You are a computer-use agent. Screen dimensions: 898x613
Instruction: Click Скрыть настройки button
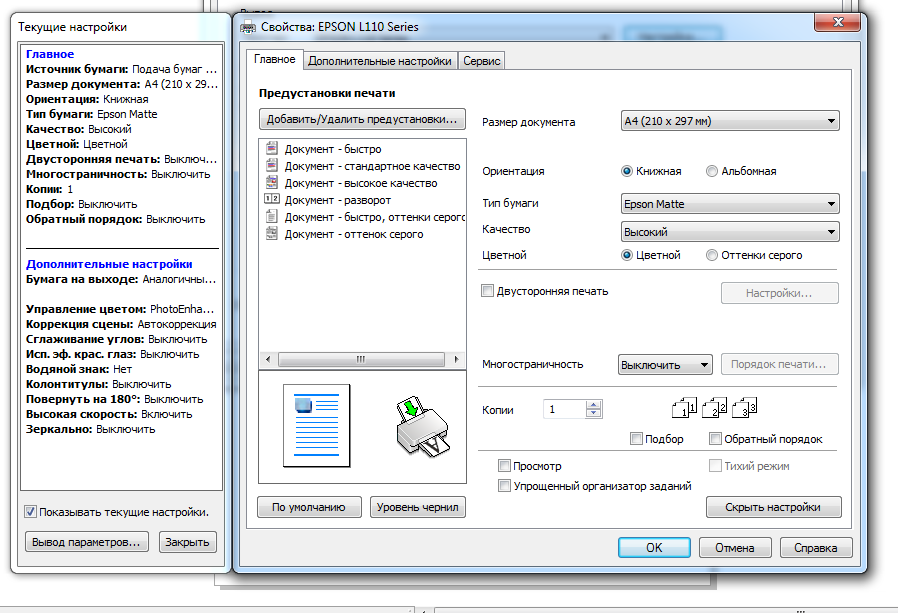[773, 507]
